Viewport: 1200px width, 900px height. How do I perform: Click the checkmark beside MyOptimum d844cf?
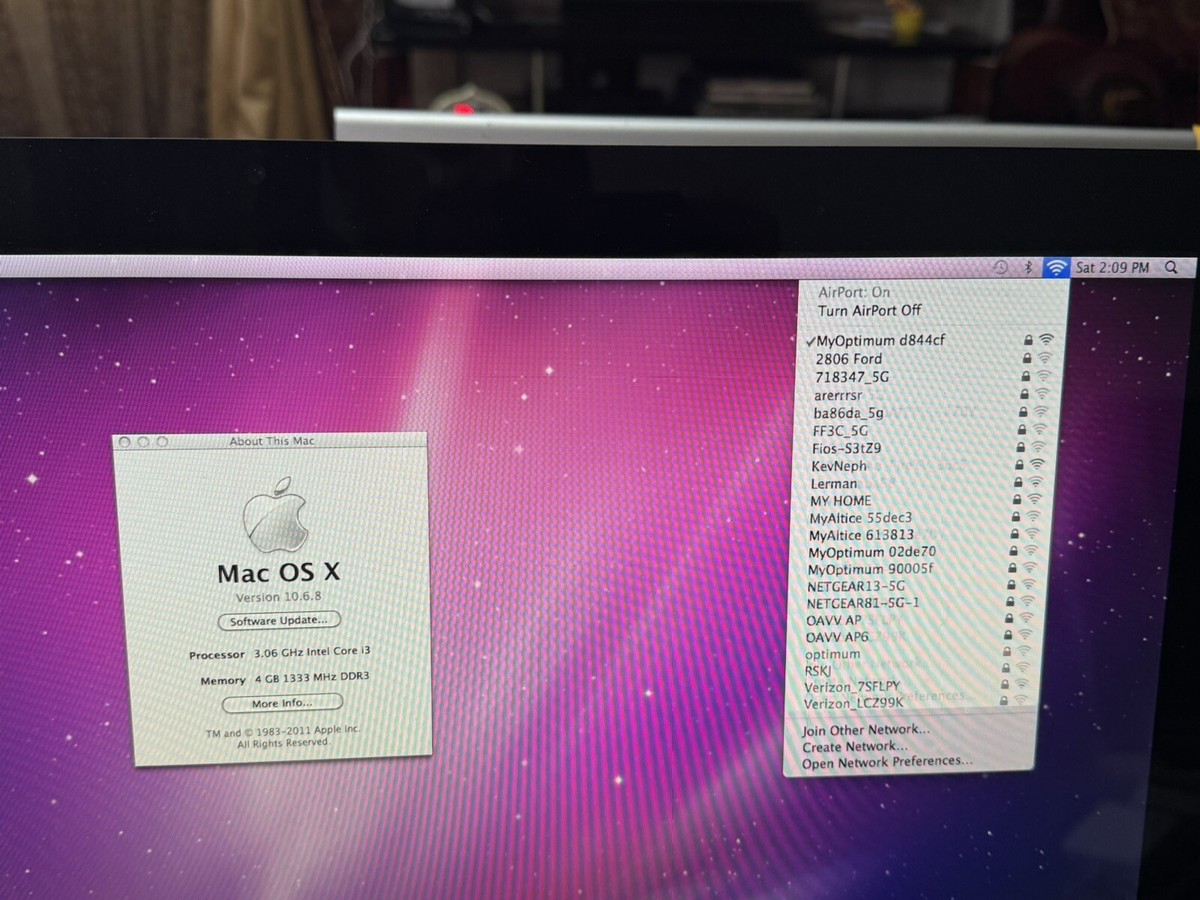812,340
